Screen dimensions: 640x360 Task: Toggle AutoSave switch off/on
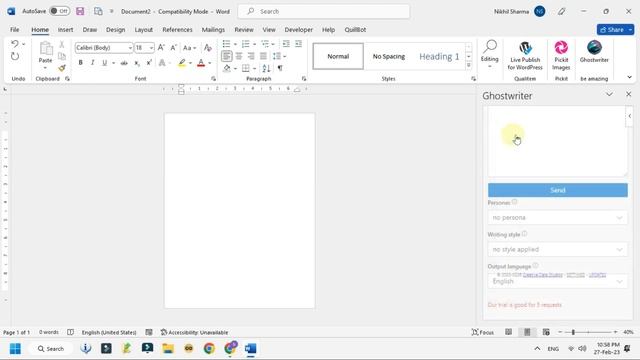tap(60, 11)
